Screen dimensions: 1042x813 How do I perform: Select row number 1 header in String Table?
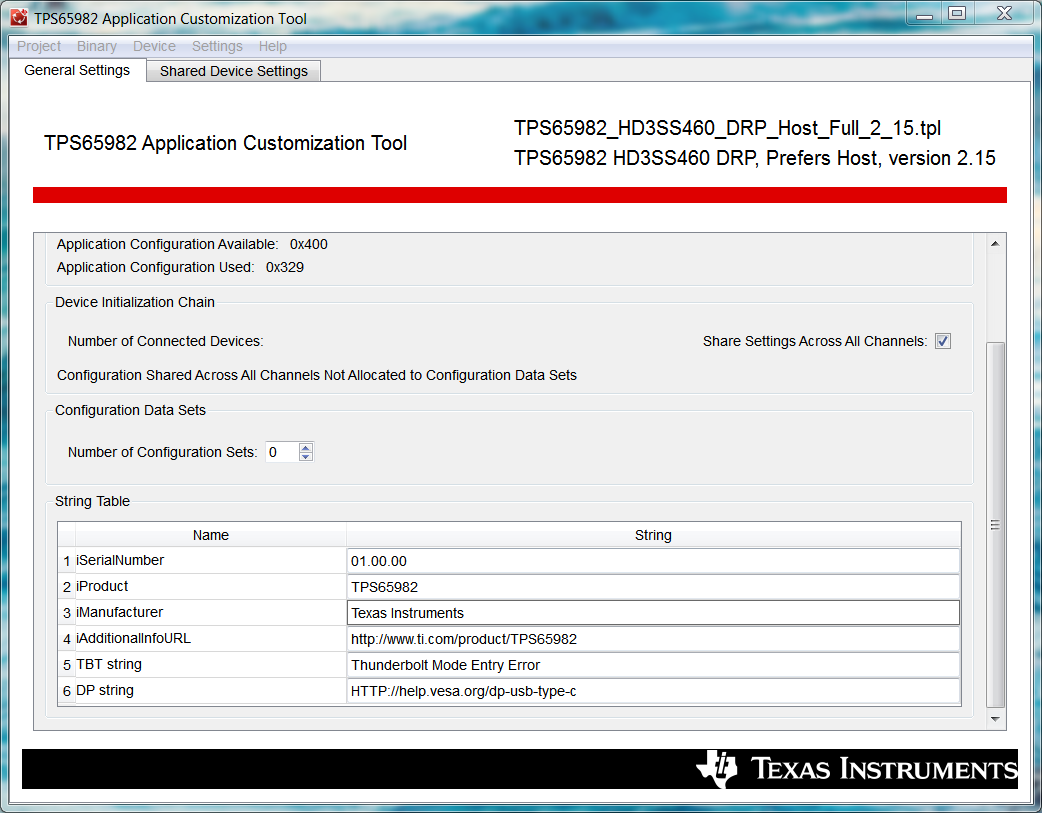coord(66,561)
